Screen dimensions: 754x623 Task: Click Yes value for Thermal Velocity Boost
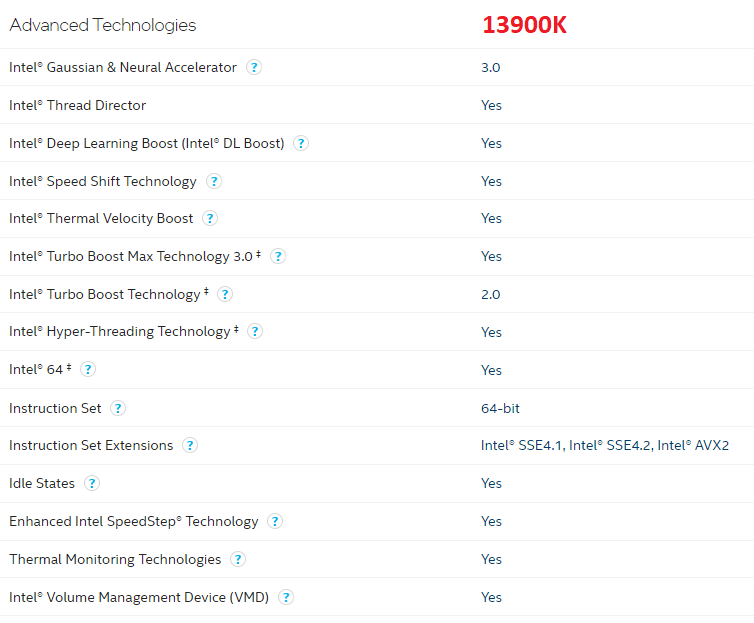click(x=491, y=219)
